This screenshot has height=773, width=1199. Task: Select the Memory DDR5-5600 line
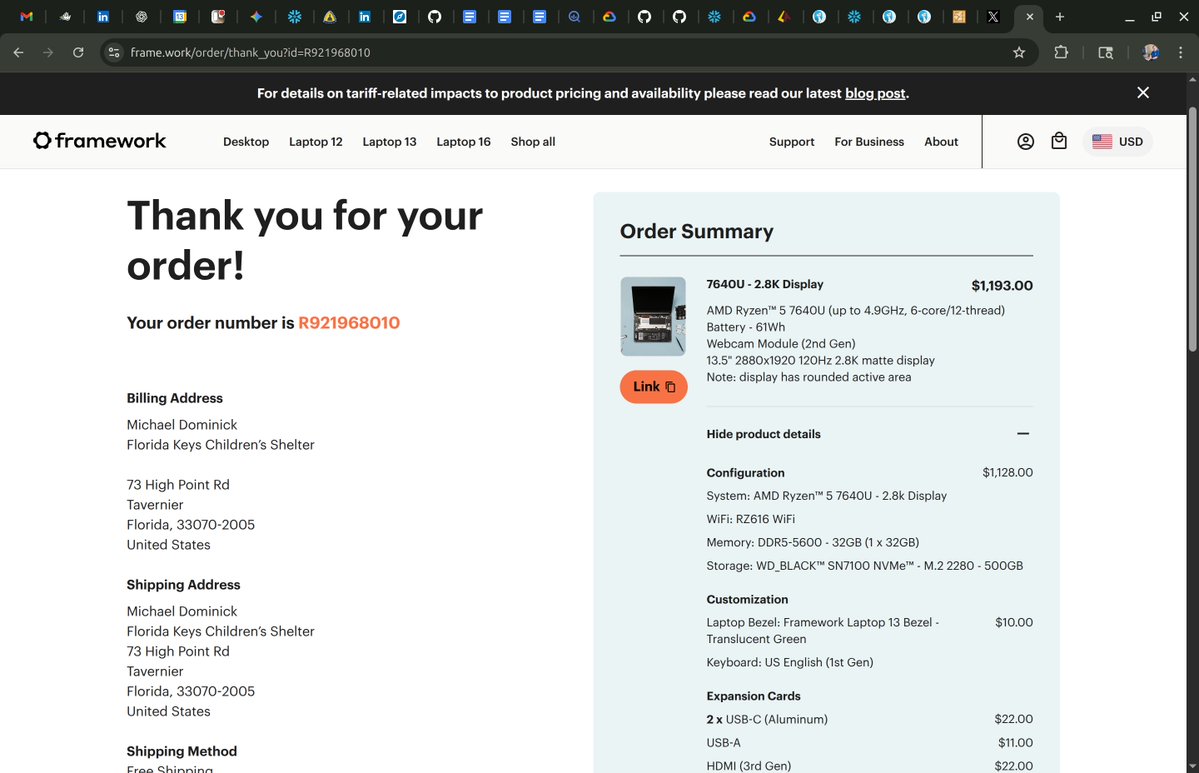coord(813,543)
